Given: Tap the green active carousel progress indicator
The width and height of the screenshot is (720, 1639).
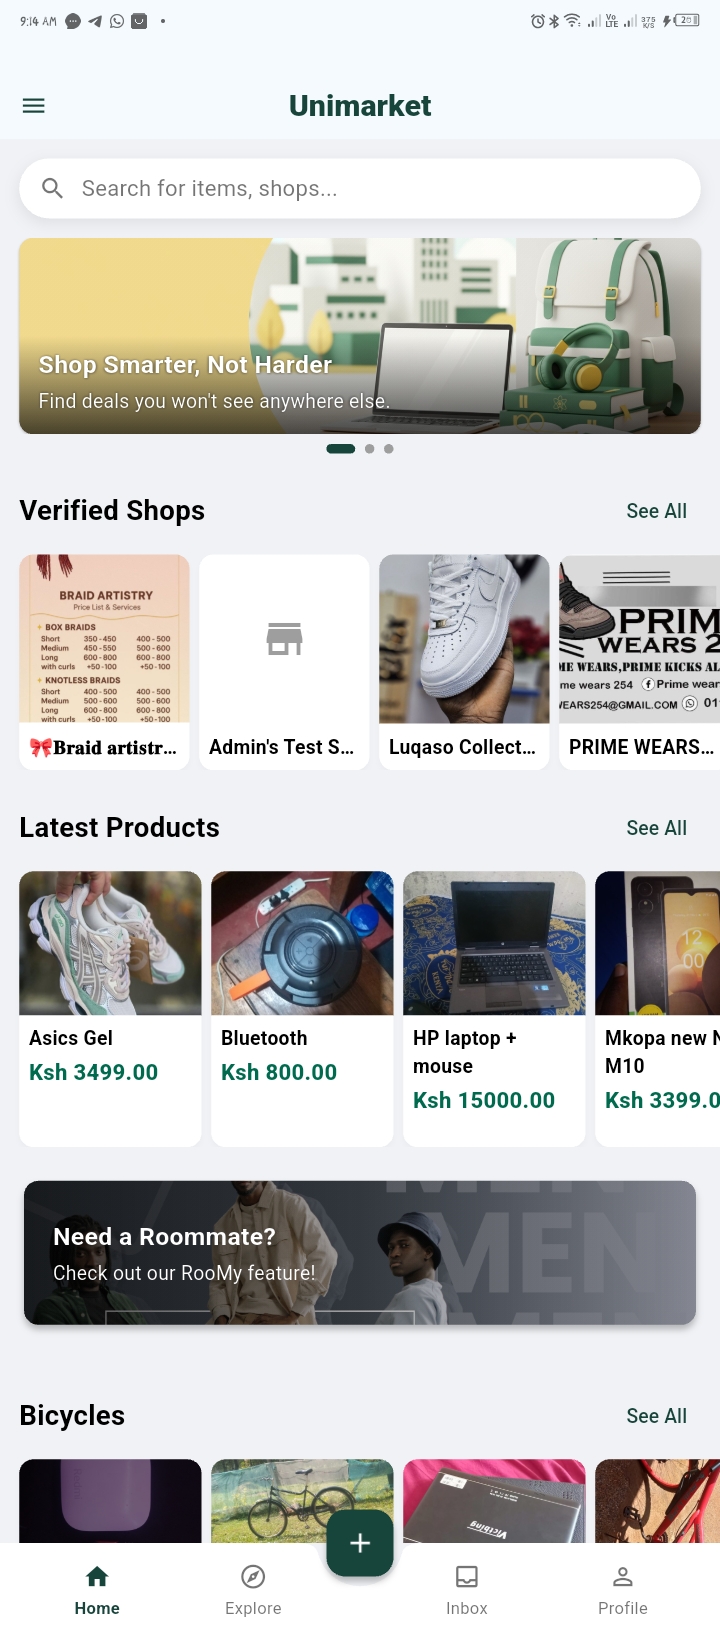Looking at the screenshot, I should [x=340, y=448].
